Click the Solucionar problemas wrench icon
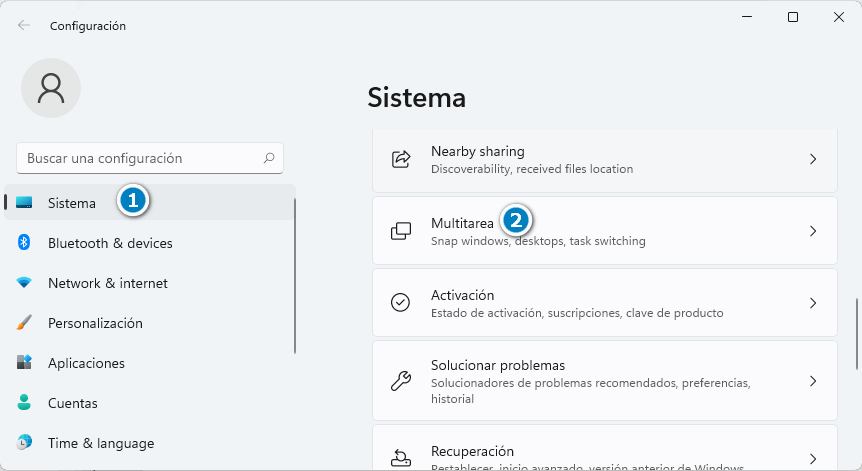The height and width of the screenshot is (471, 862). pyautogui.click(x=401, y=381)
